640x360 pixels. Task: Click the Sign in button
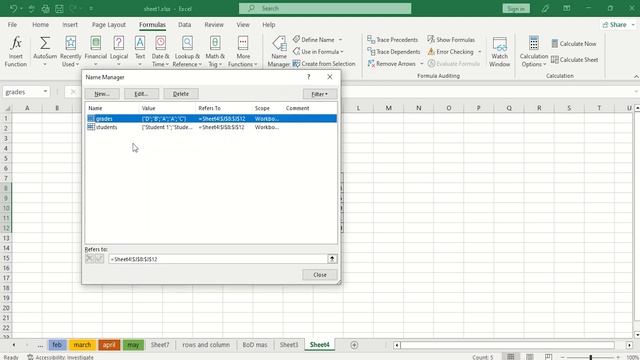tap(516, 9)
